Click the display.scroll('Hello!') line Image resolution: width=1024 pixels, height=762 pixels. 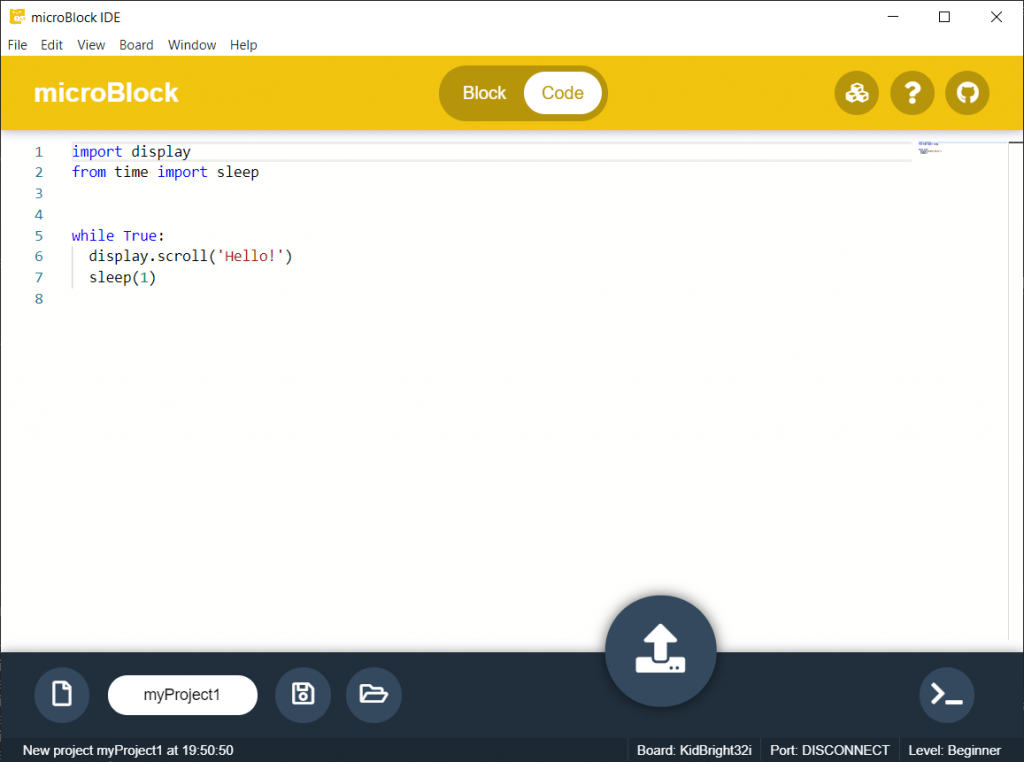click(x=191, y=257)
